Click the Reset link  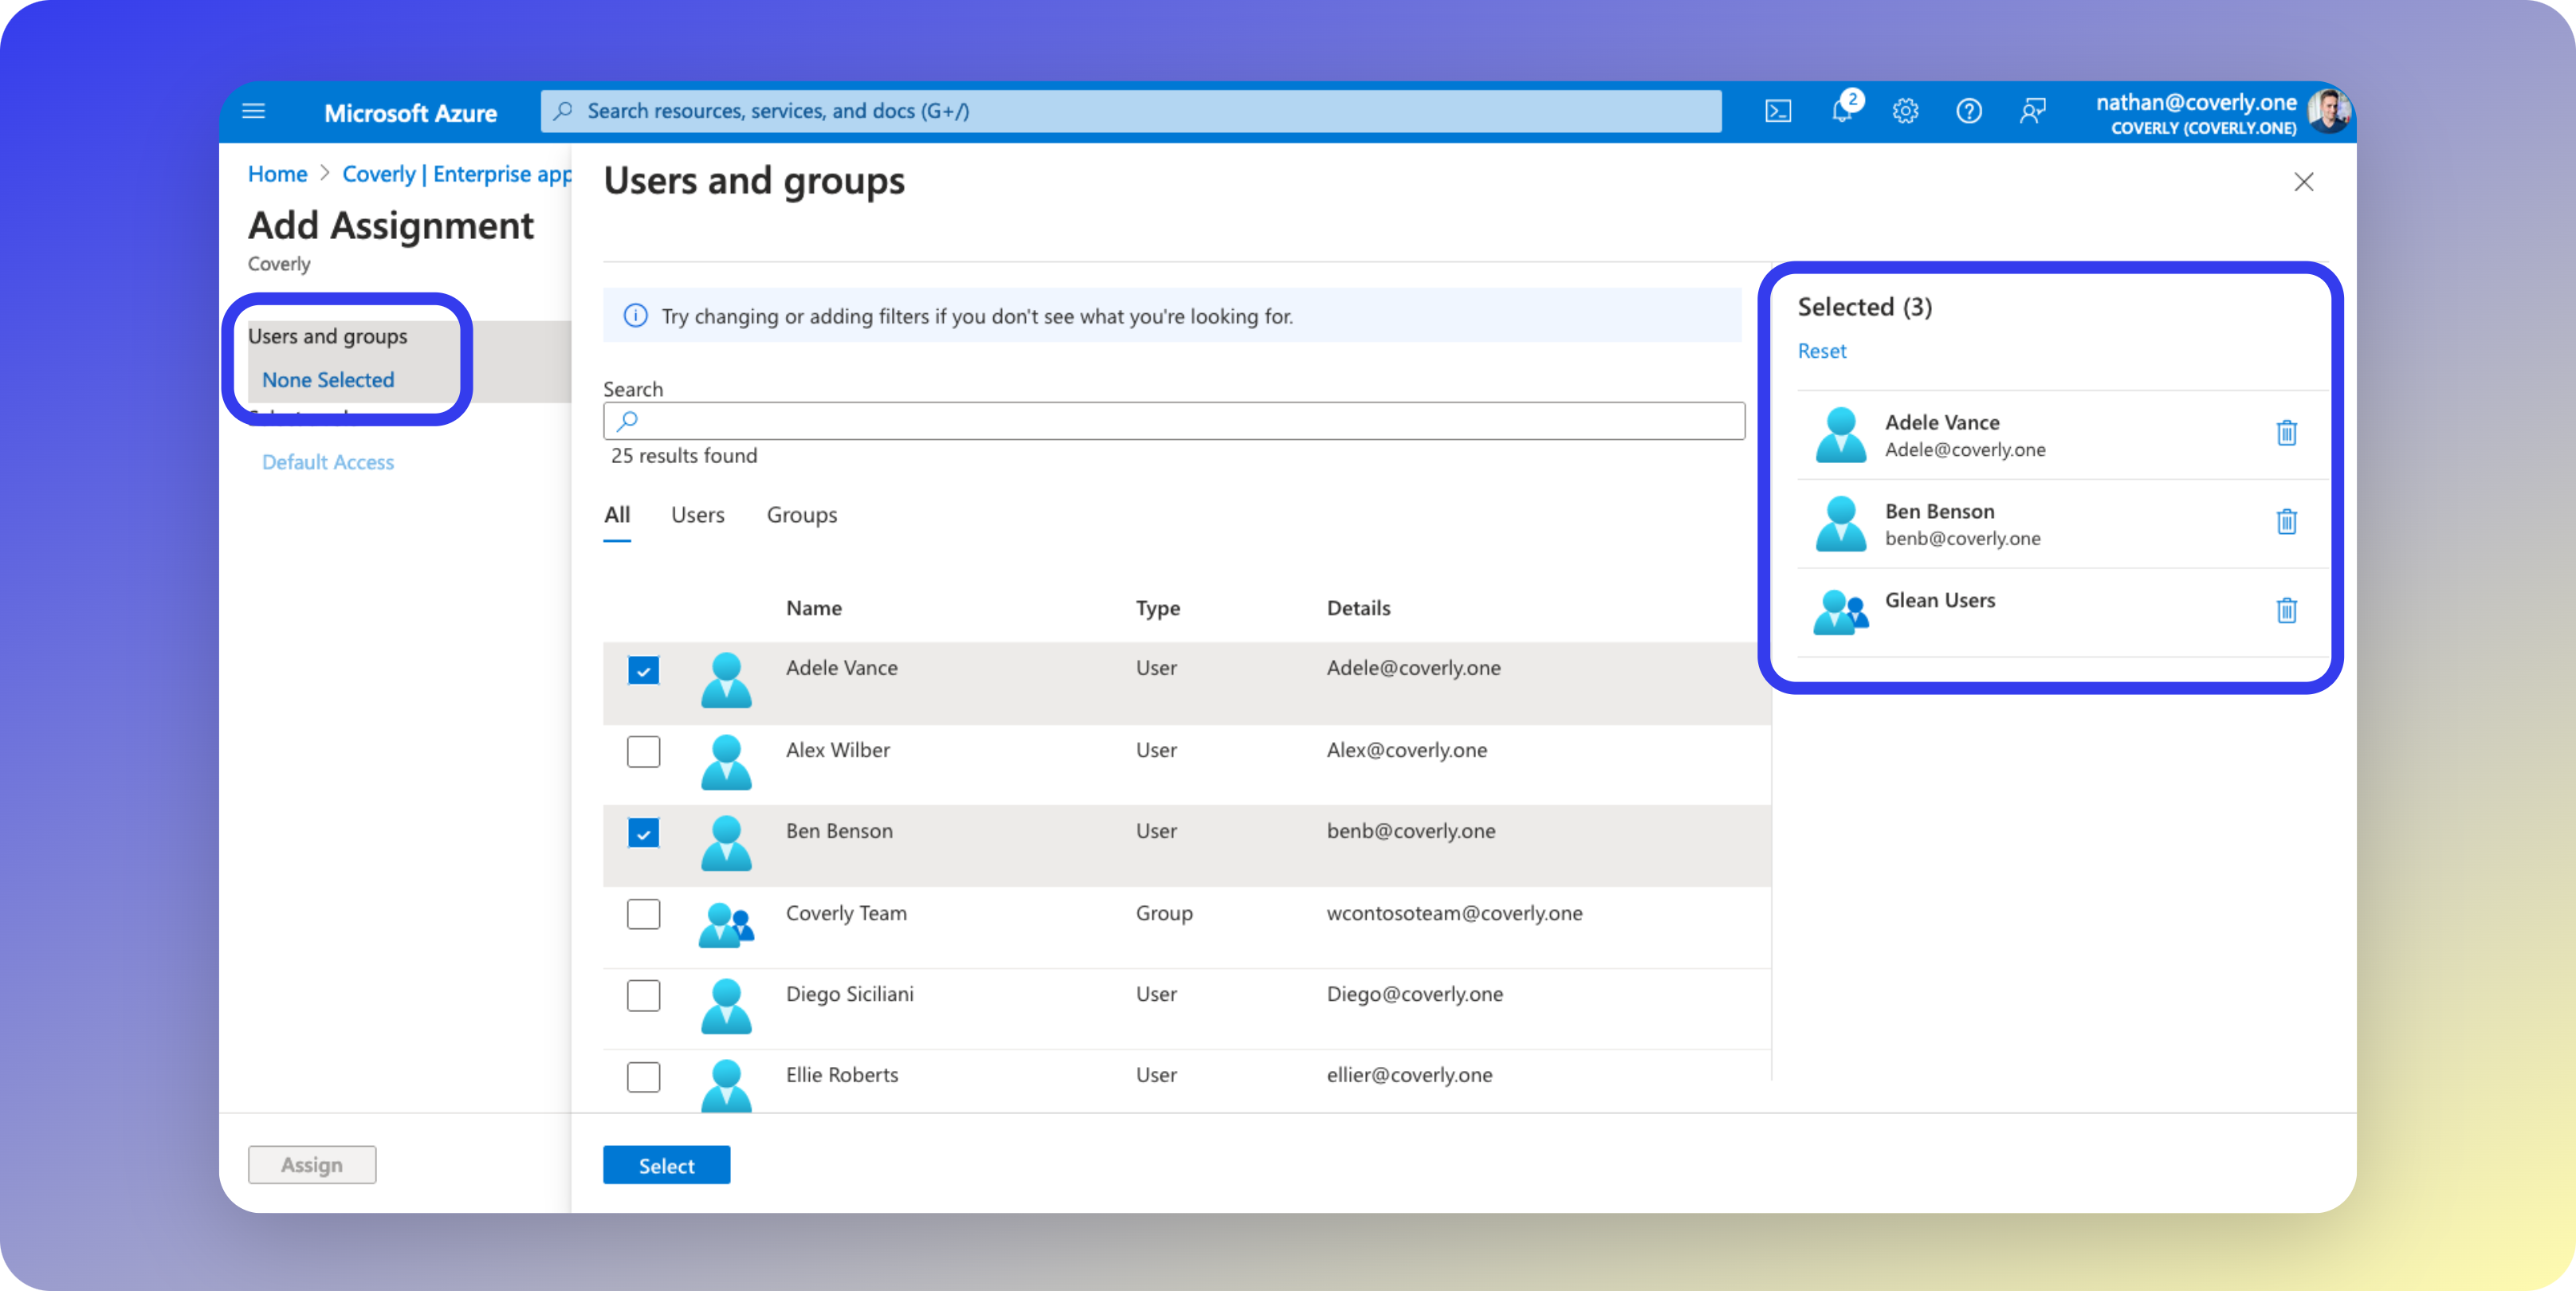coord(1821,351)
